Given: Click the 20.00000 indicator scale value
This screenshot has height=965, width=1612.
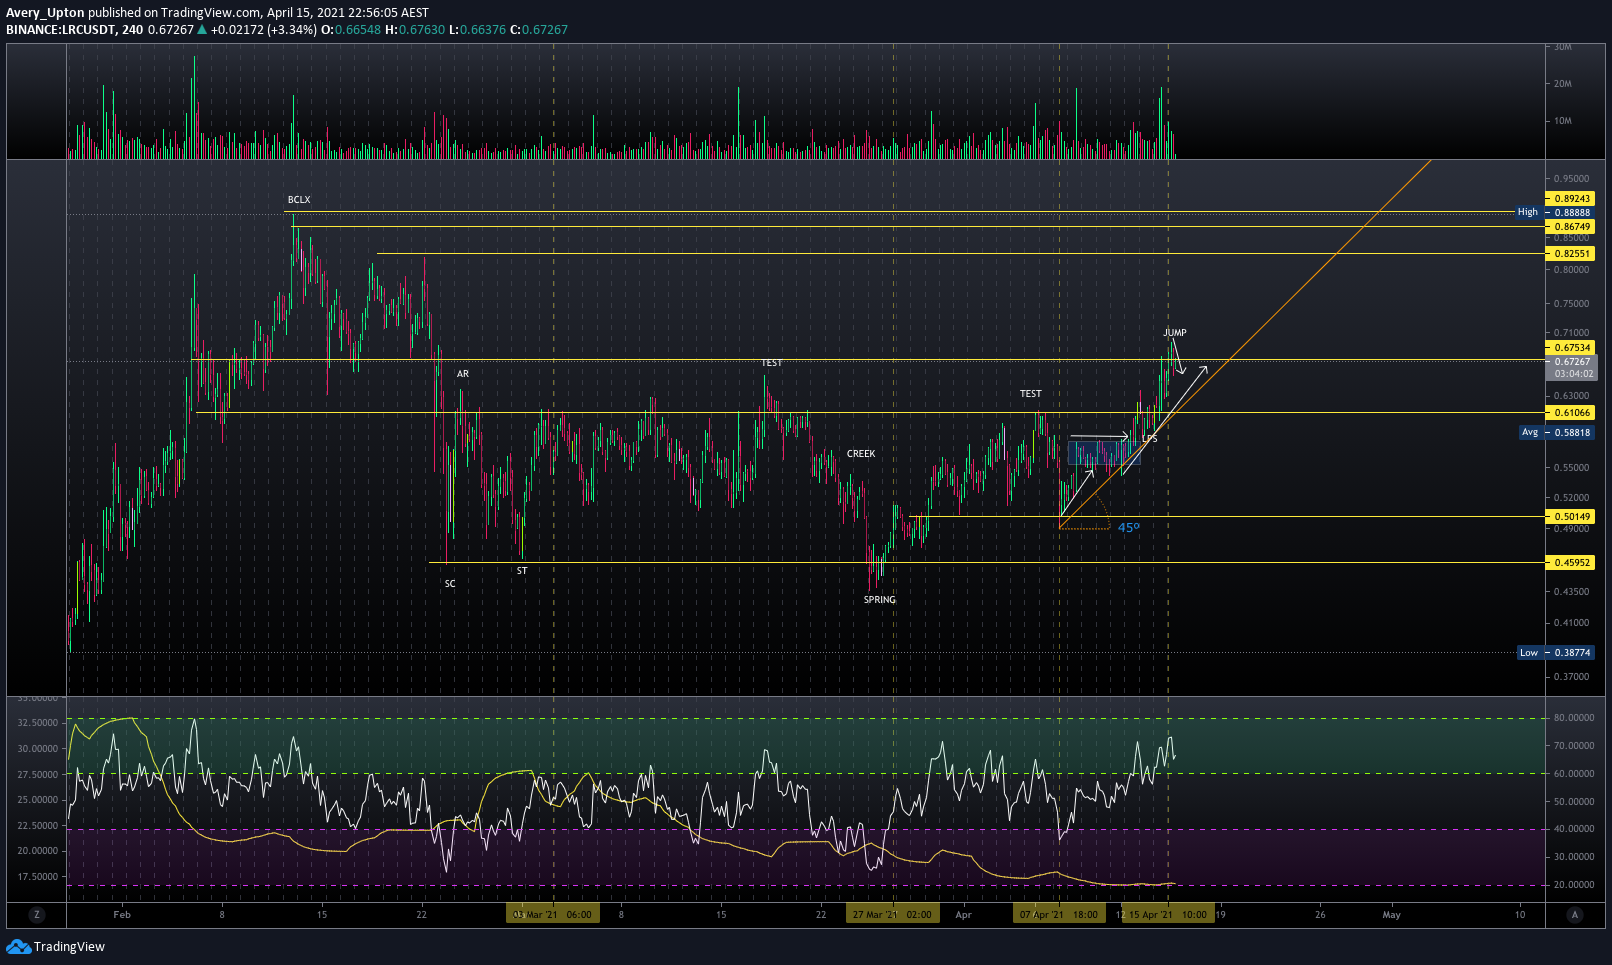Looking at the screenshot, I should [x=1574, y=885].
